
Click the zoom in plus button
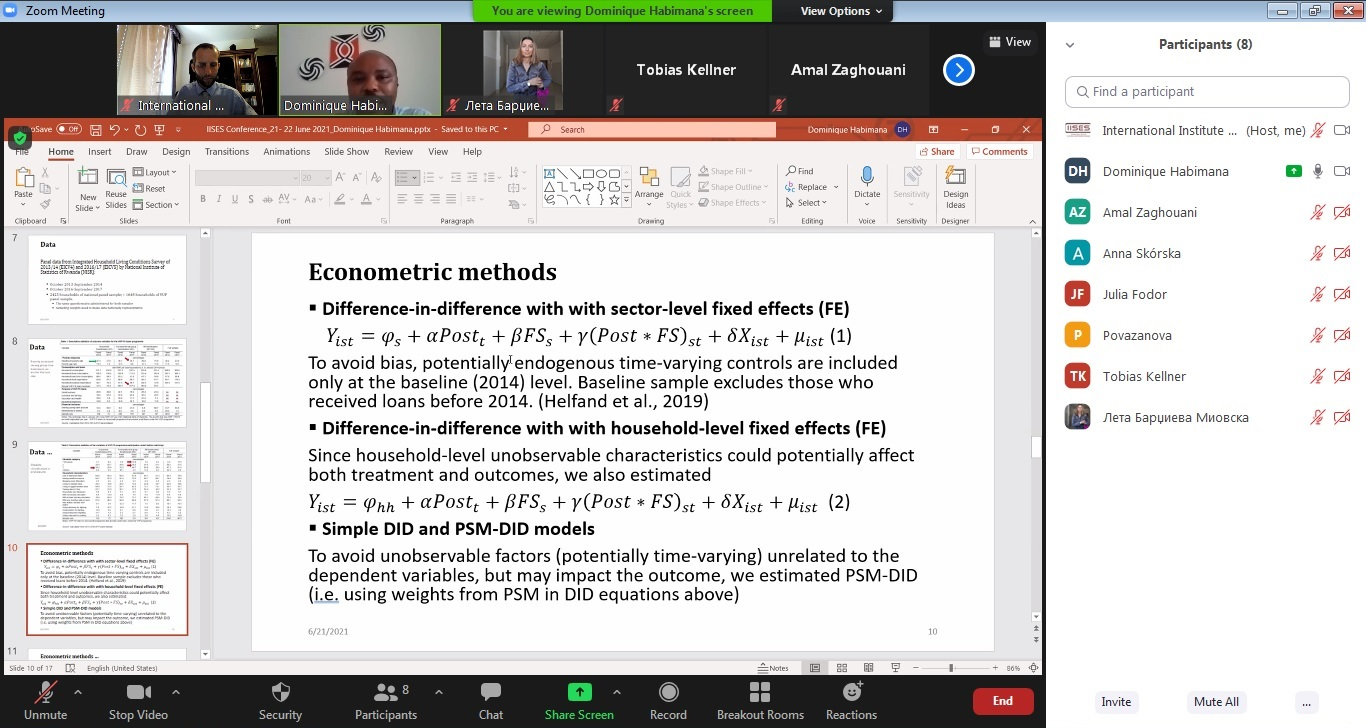(x=995, y=668)
